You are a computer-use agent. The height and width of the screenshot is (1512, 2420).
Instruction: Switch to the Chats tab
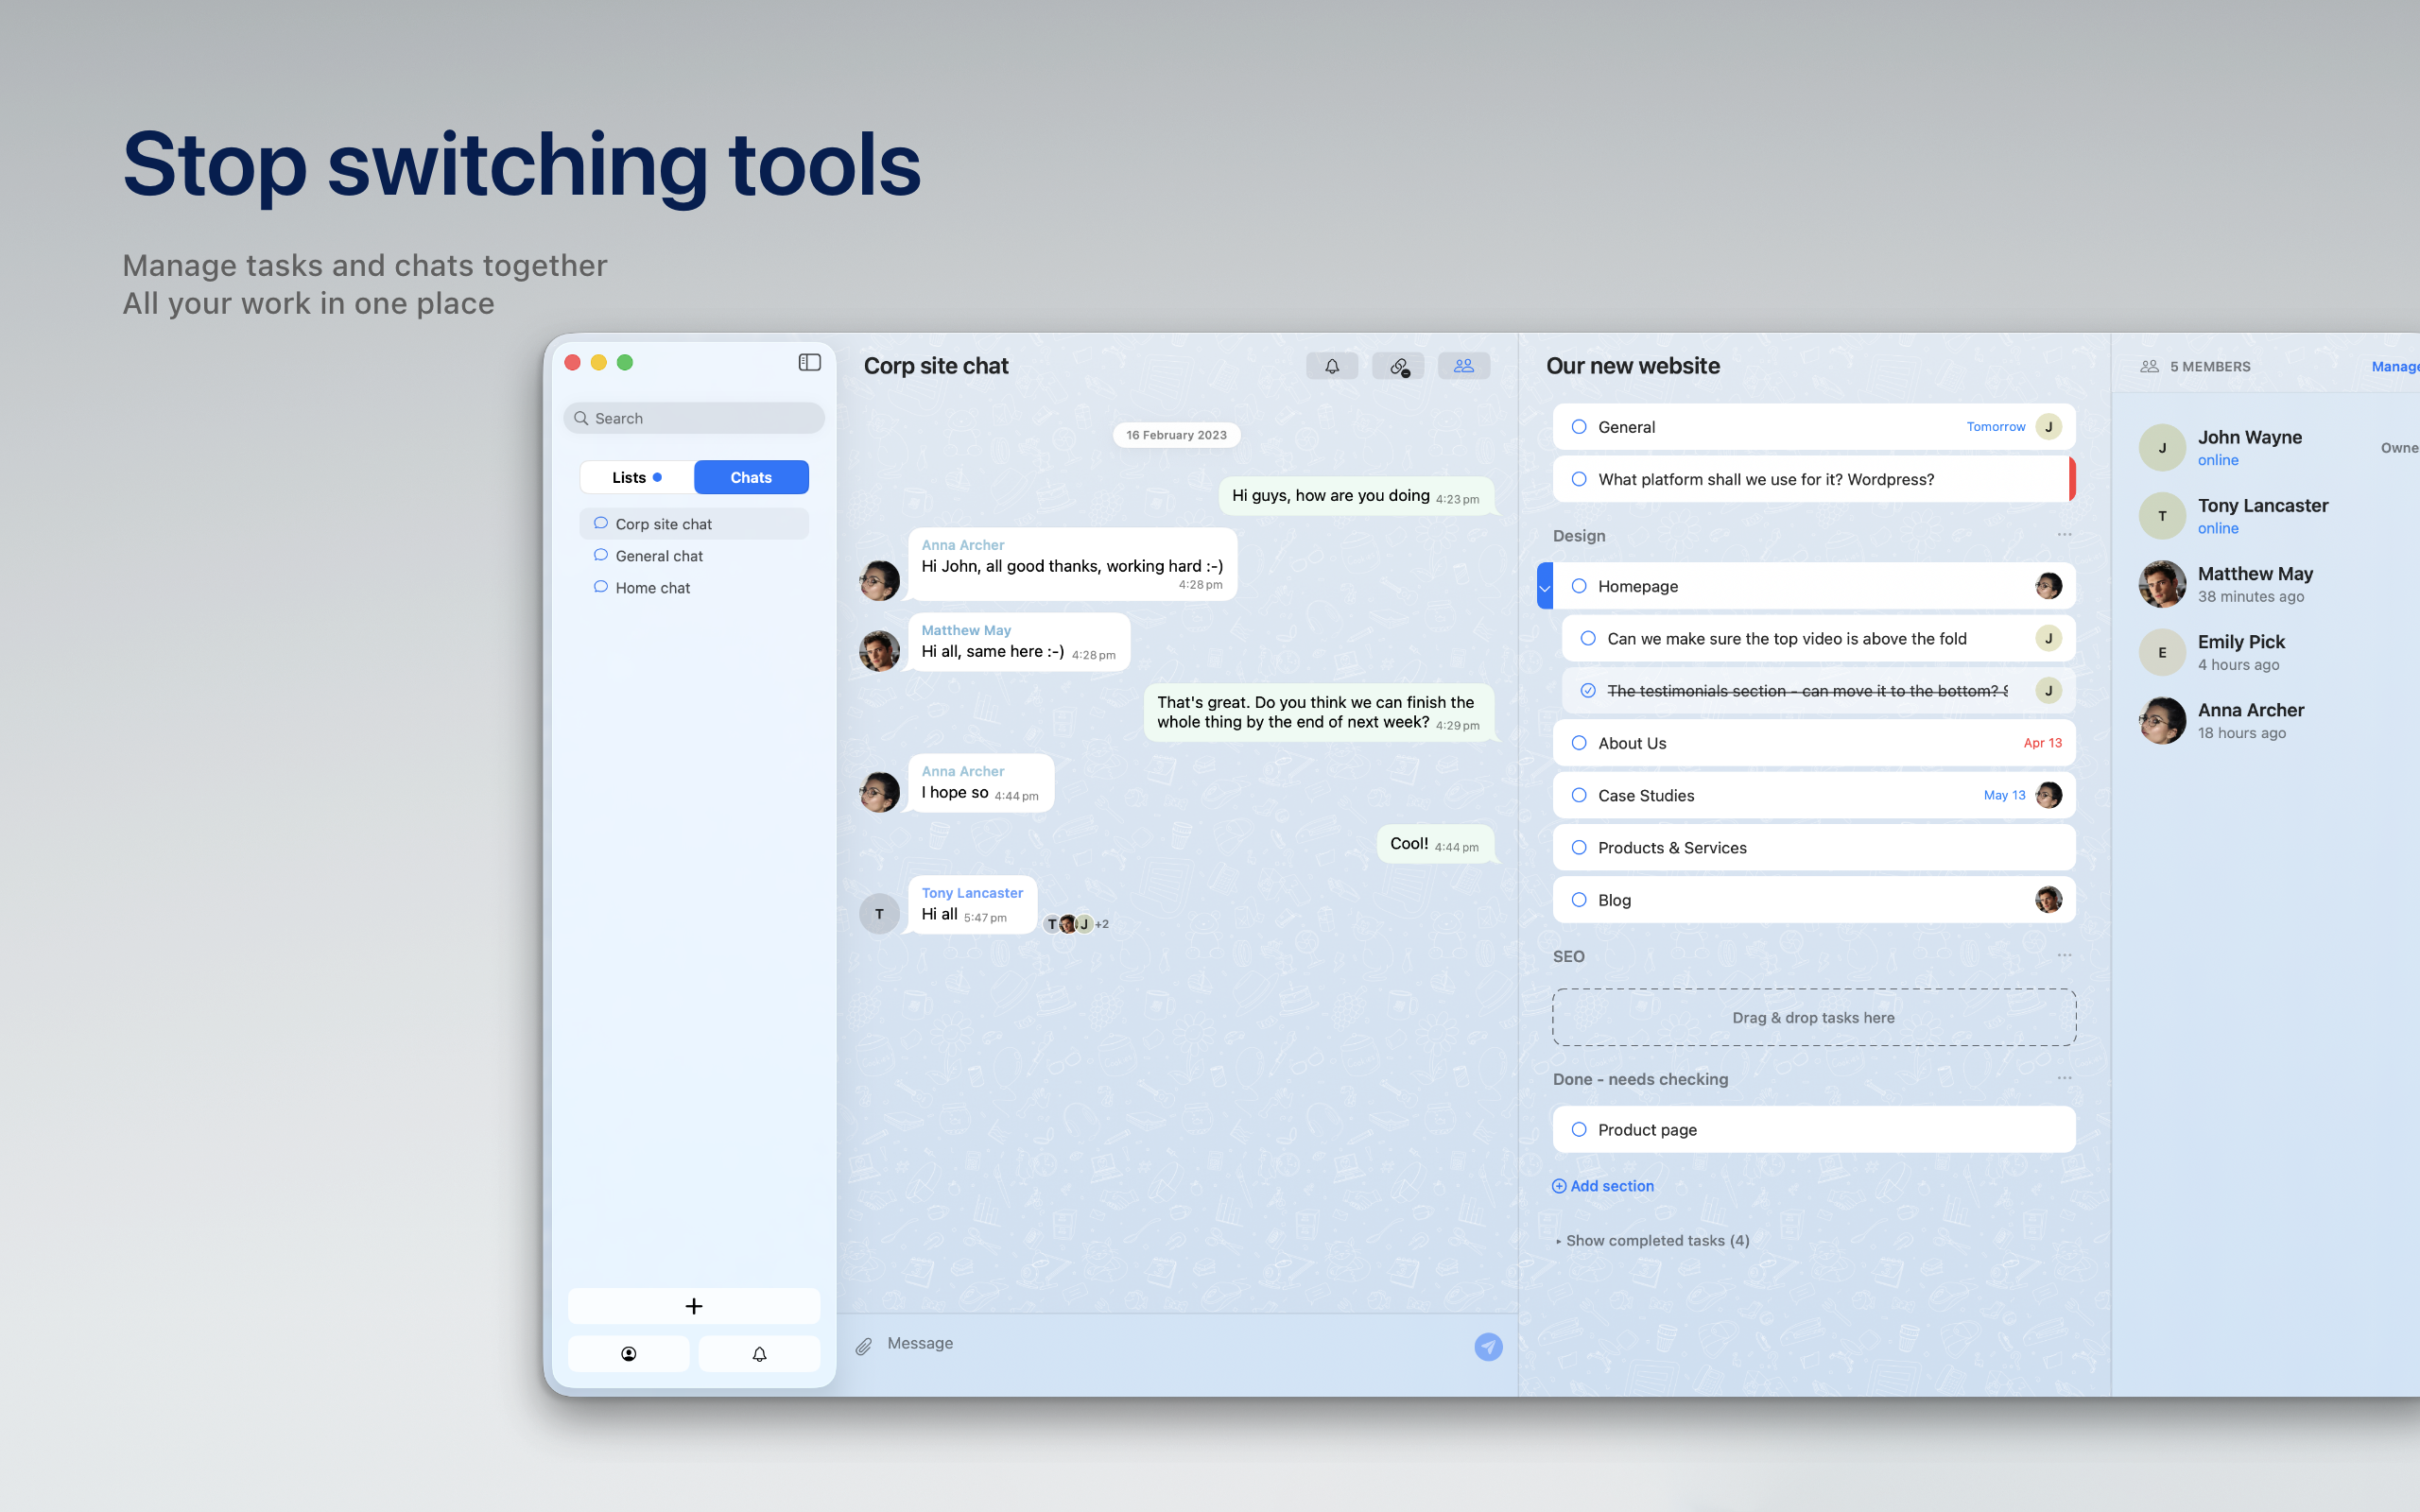[x=751, y=477]
